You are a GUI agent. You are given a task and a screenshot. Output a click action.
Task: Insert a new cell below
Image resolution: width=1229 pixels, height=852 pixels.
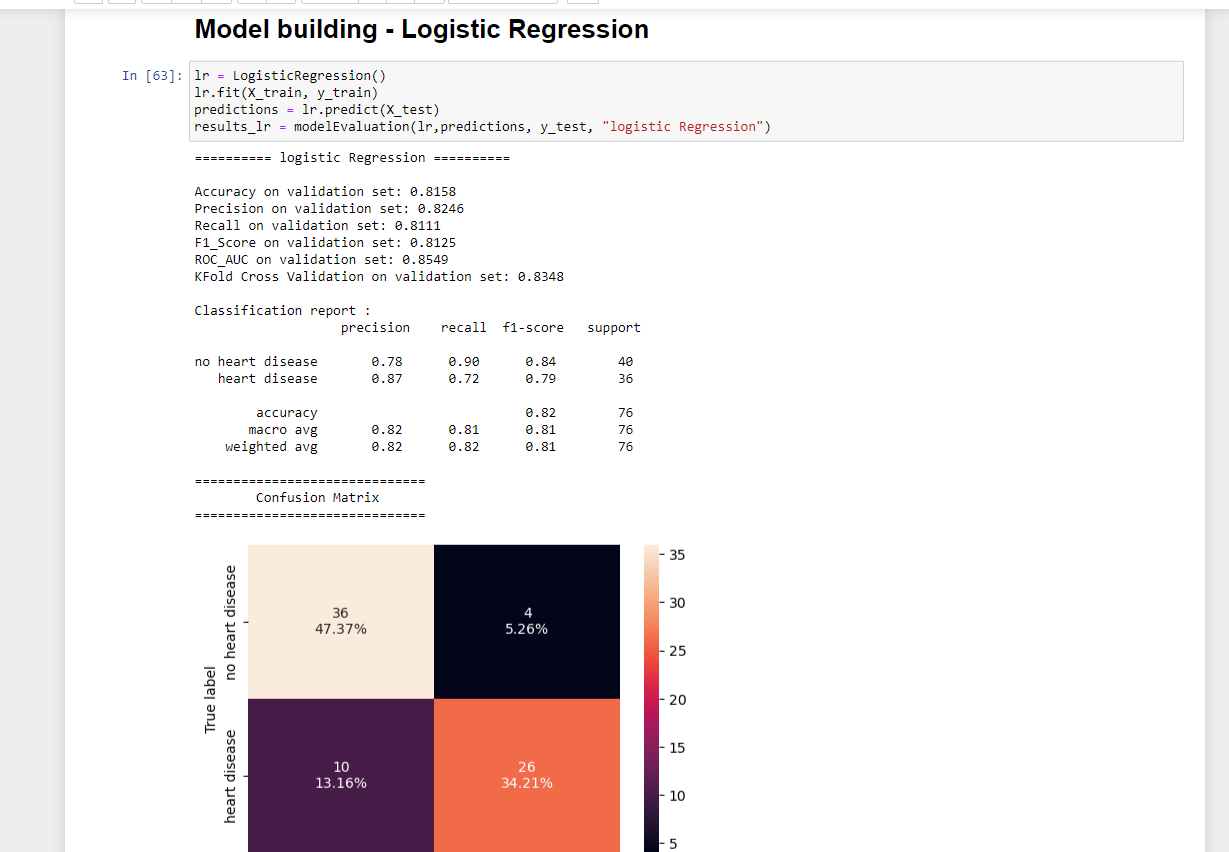[x=121, y=2]
